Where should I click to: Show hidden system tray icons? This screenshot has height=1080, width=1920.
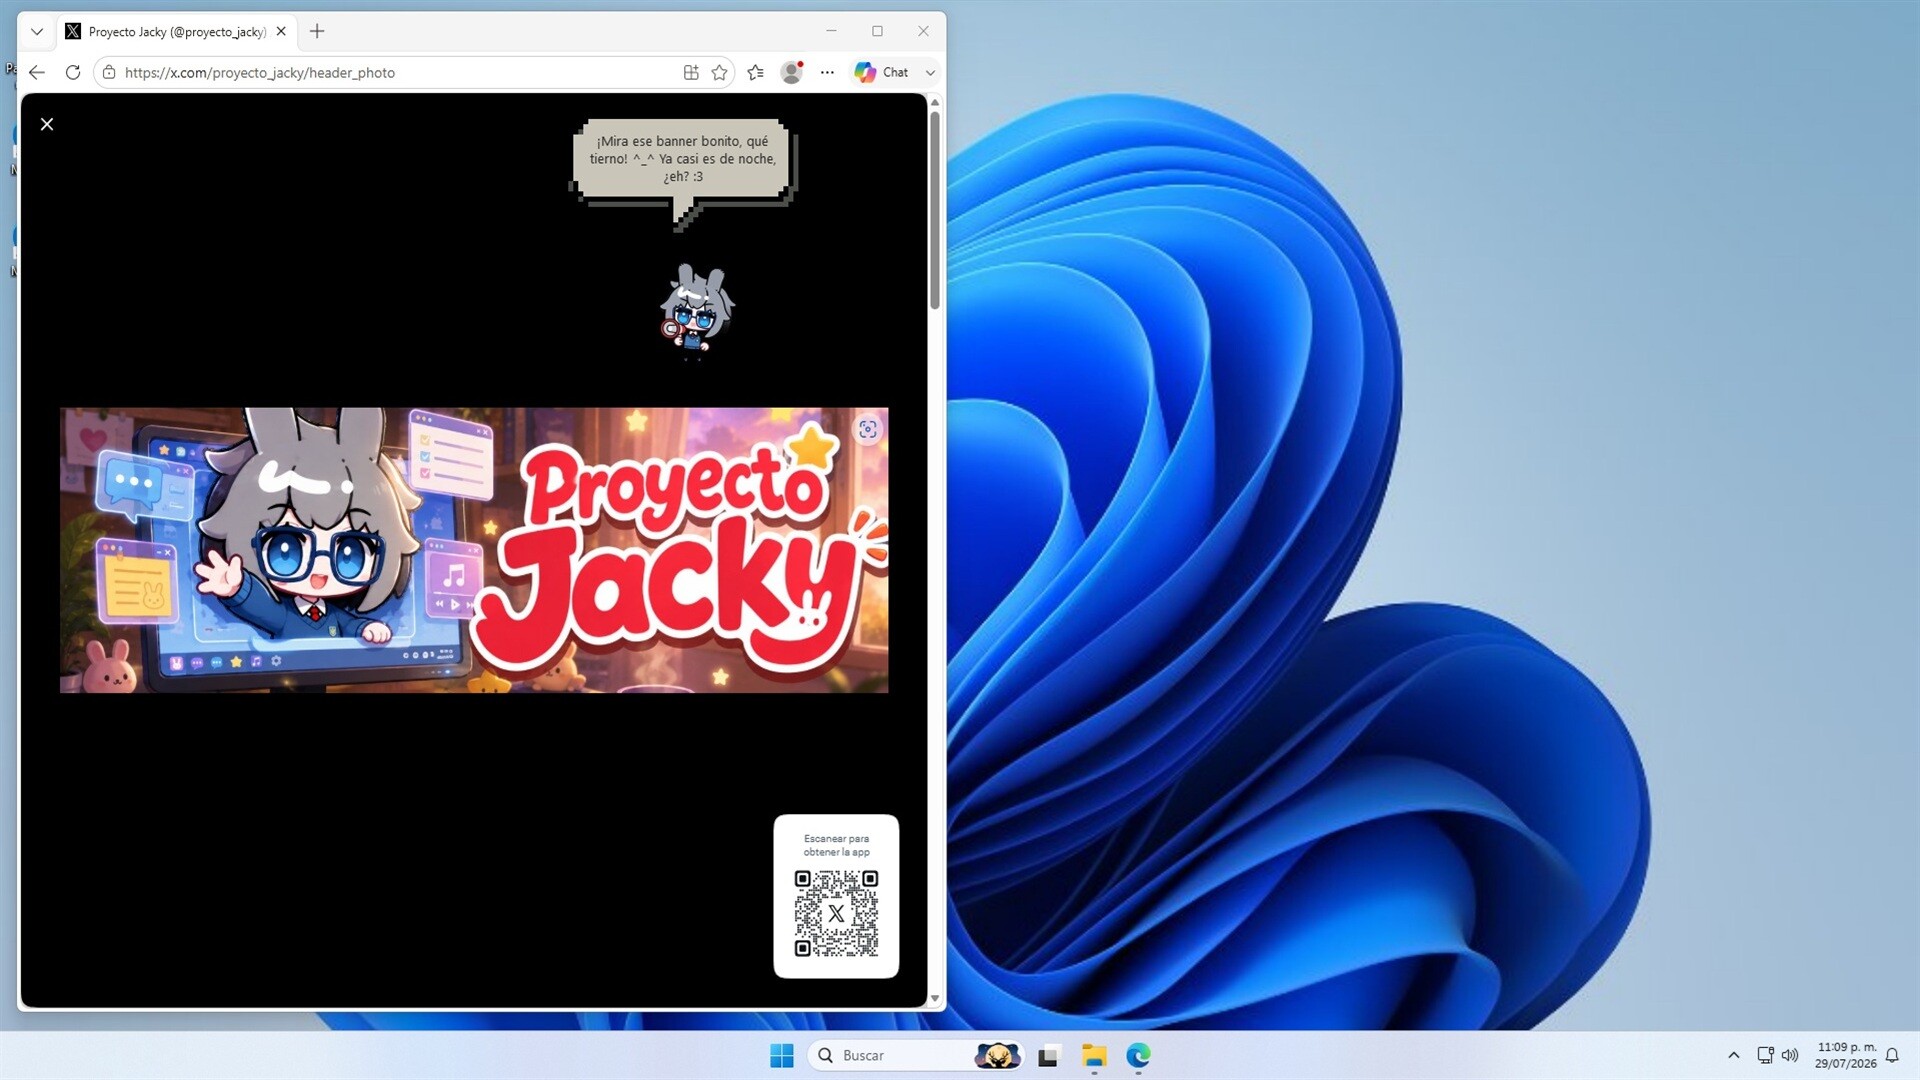click(1734, 1055)
